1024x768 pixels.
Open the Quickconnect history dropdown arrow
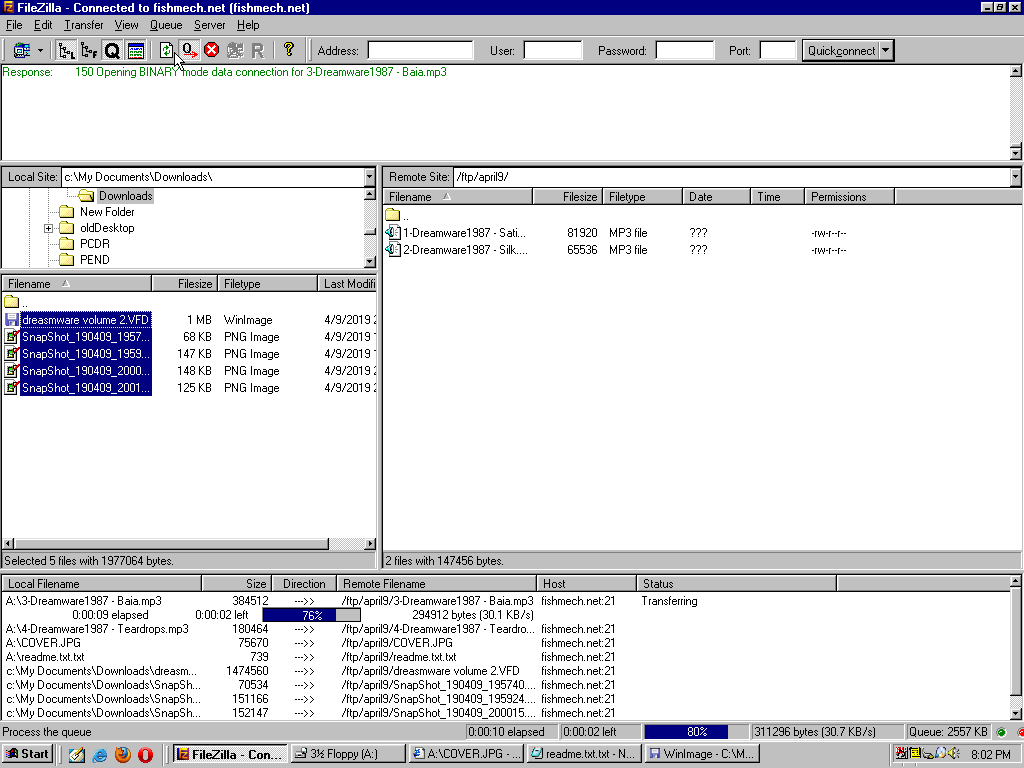coord(886,50)
